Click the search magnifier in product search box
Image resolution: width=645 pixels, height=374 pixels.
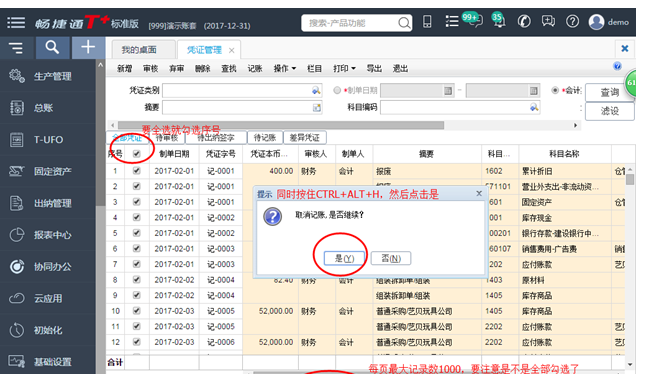[x=404, y=23]
